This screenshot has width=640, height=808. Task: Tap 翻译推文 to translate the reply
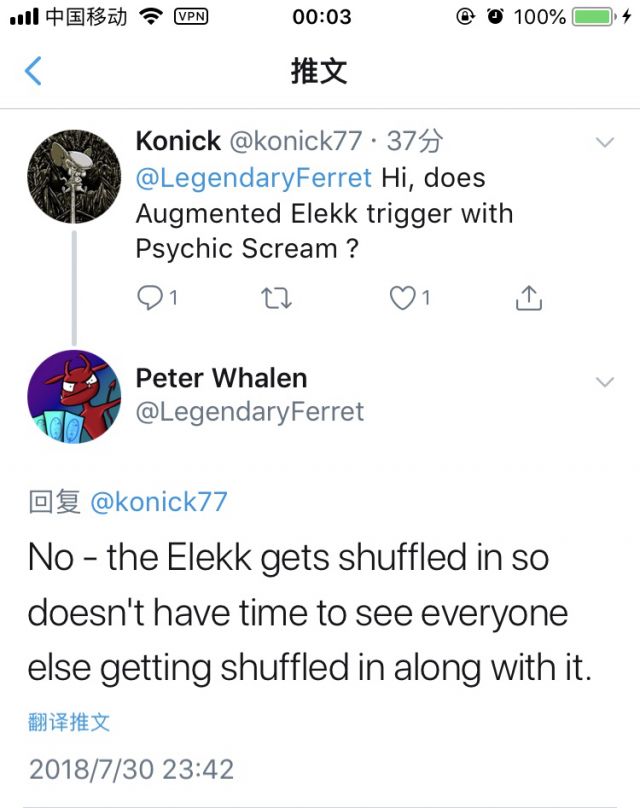(69, 722)
